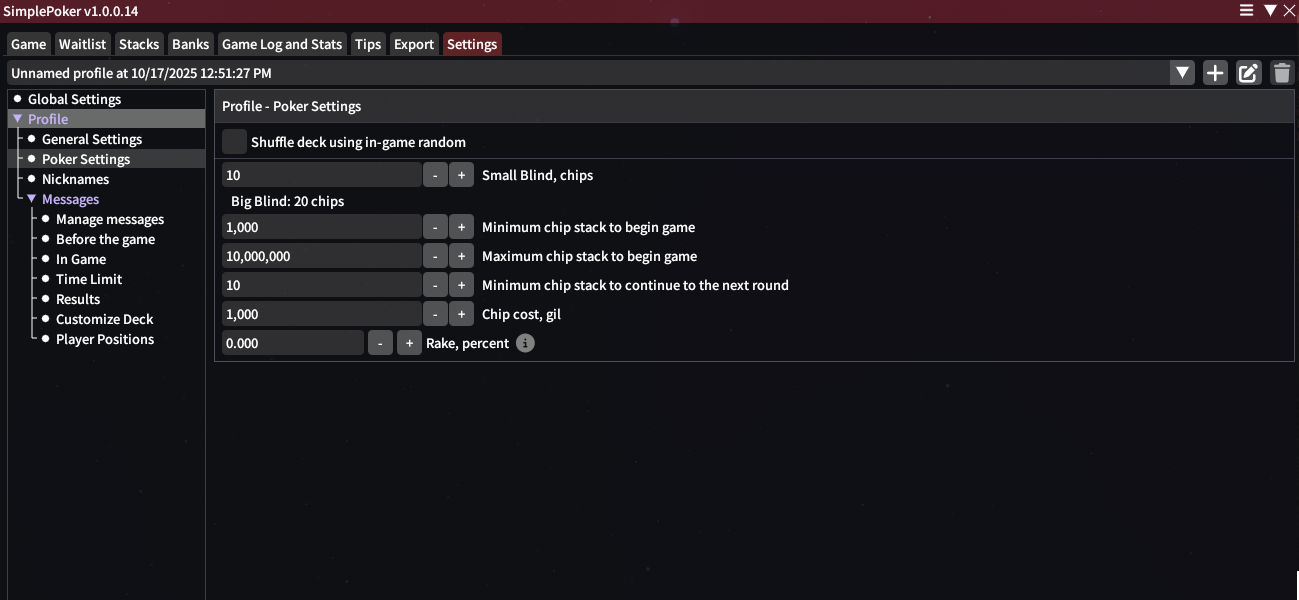The image size is (1299, 600).
Task: Click the edit profile name icon
Action: coord(1248,73)
